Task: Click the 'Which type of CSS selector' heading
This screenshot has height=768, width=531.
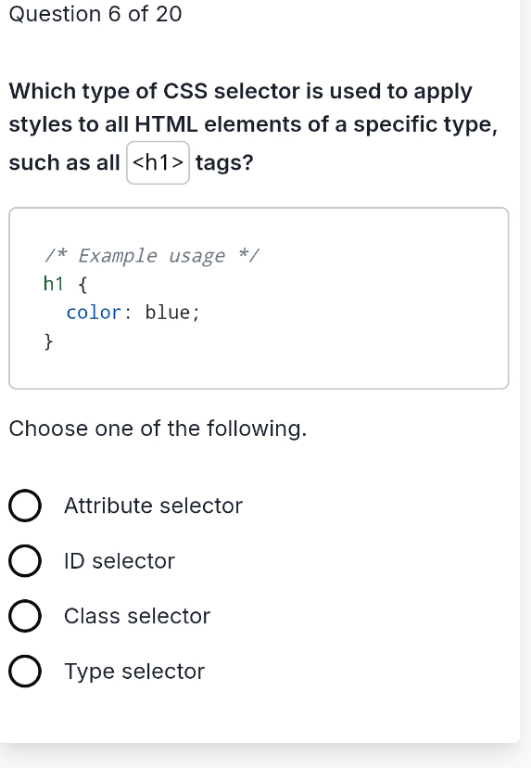Action: point(253,126)
